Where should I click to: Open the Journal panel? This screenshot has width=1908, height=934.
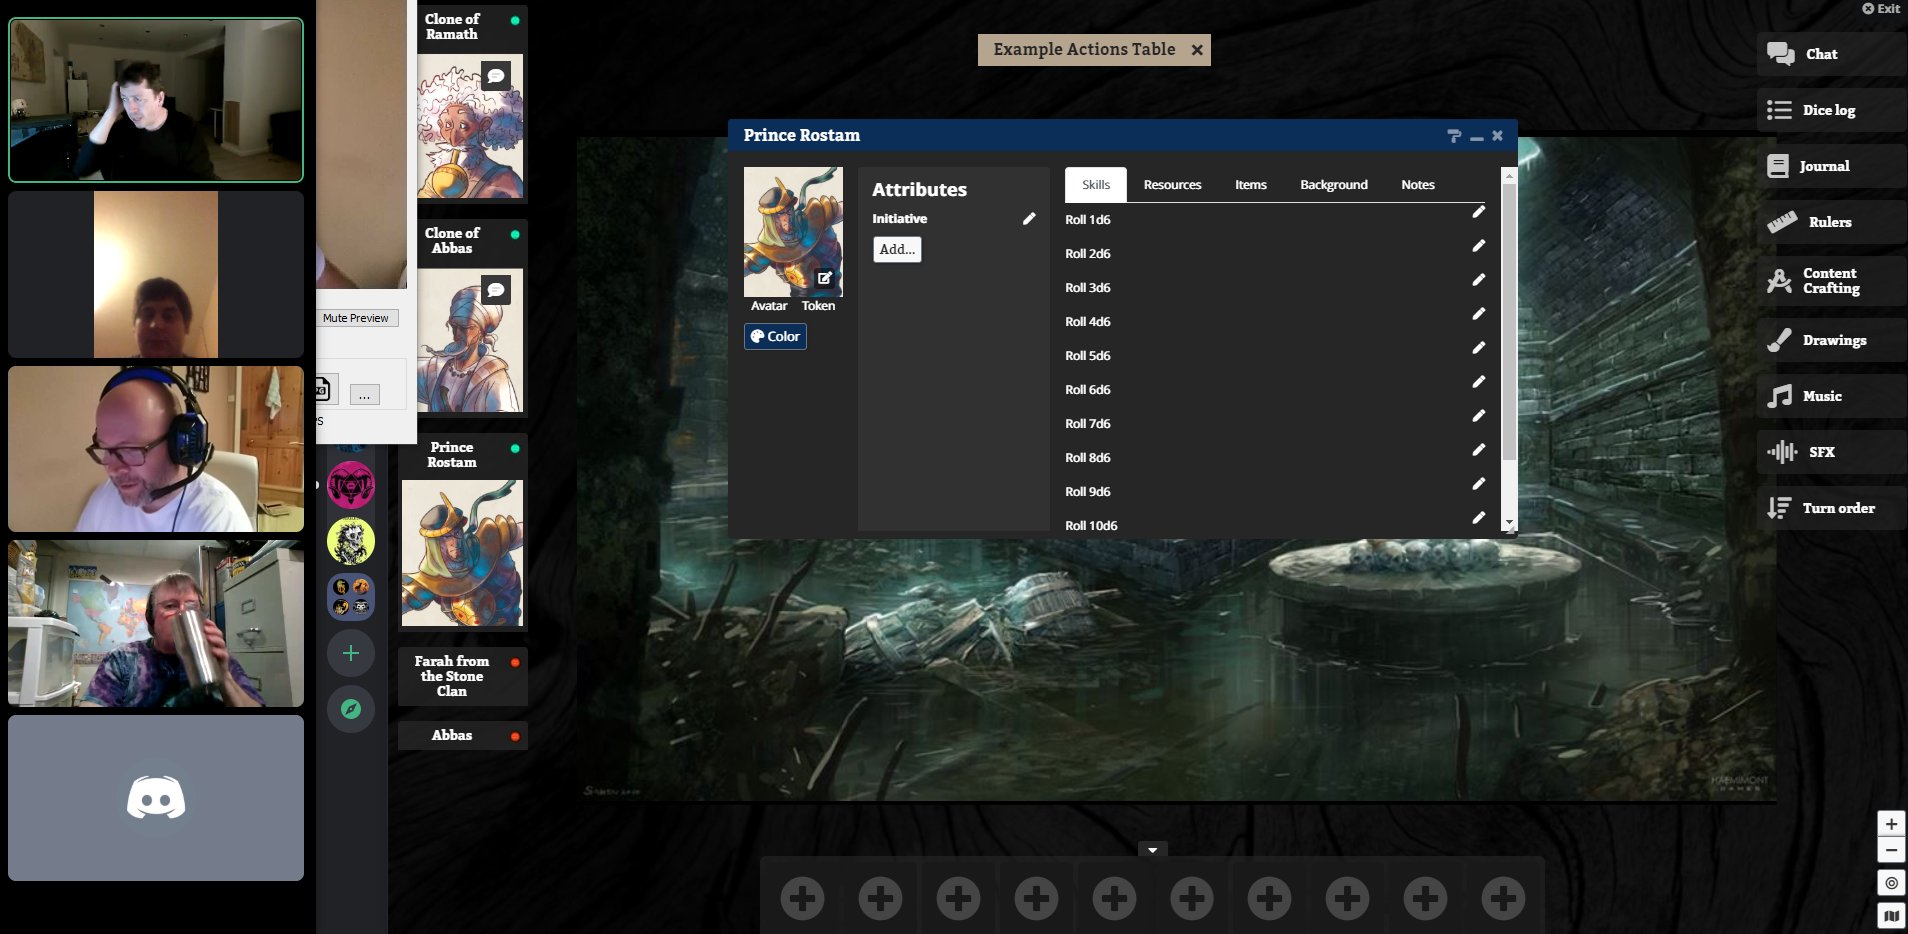pyautogui.click(x=1823, y=166)
